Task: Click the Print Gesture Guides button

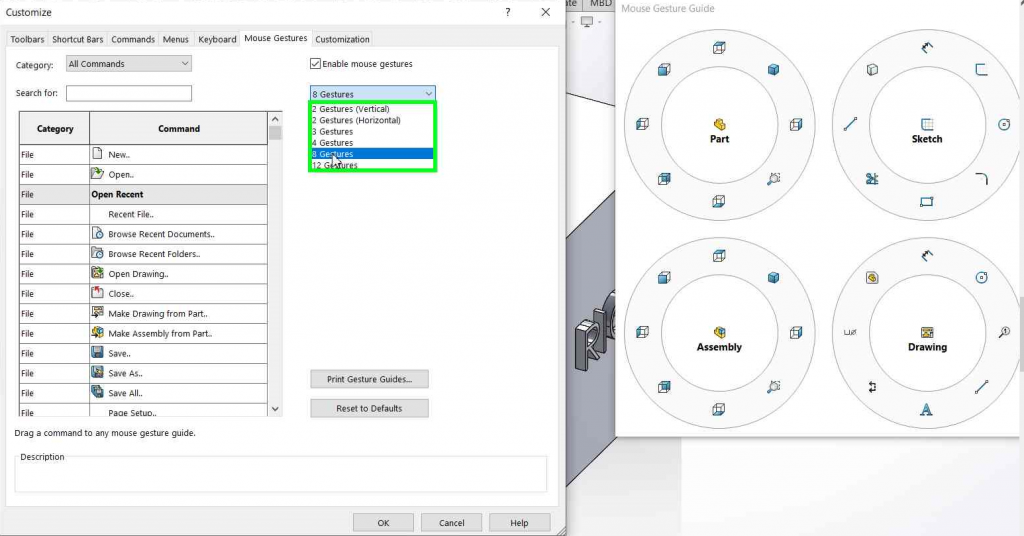Action: coord(369,379)
